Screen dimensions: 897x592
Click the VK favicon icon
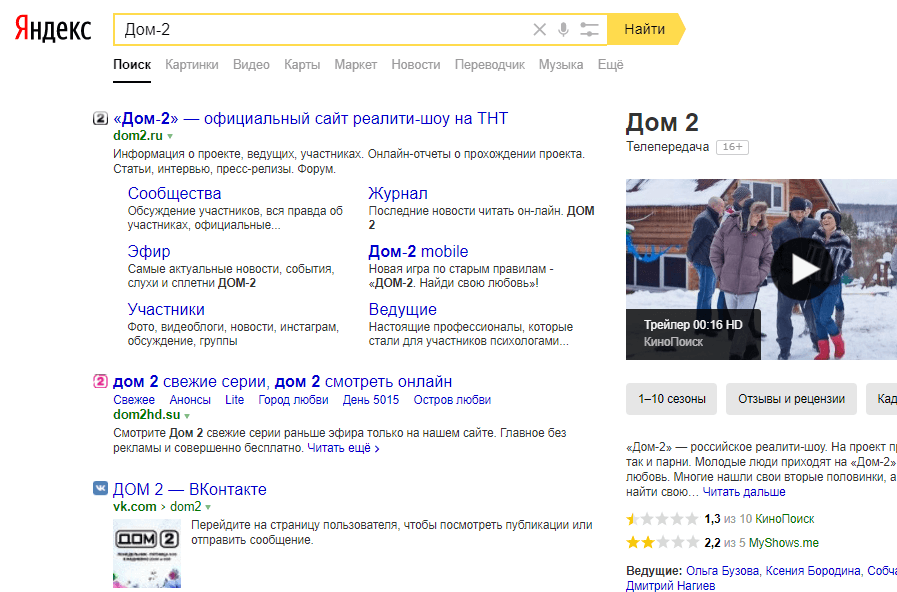100,489
